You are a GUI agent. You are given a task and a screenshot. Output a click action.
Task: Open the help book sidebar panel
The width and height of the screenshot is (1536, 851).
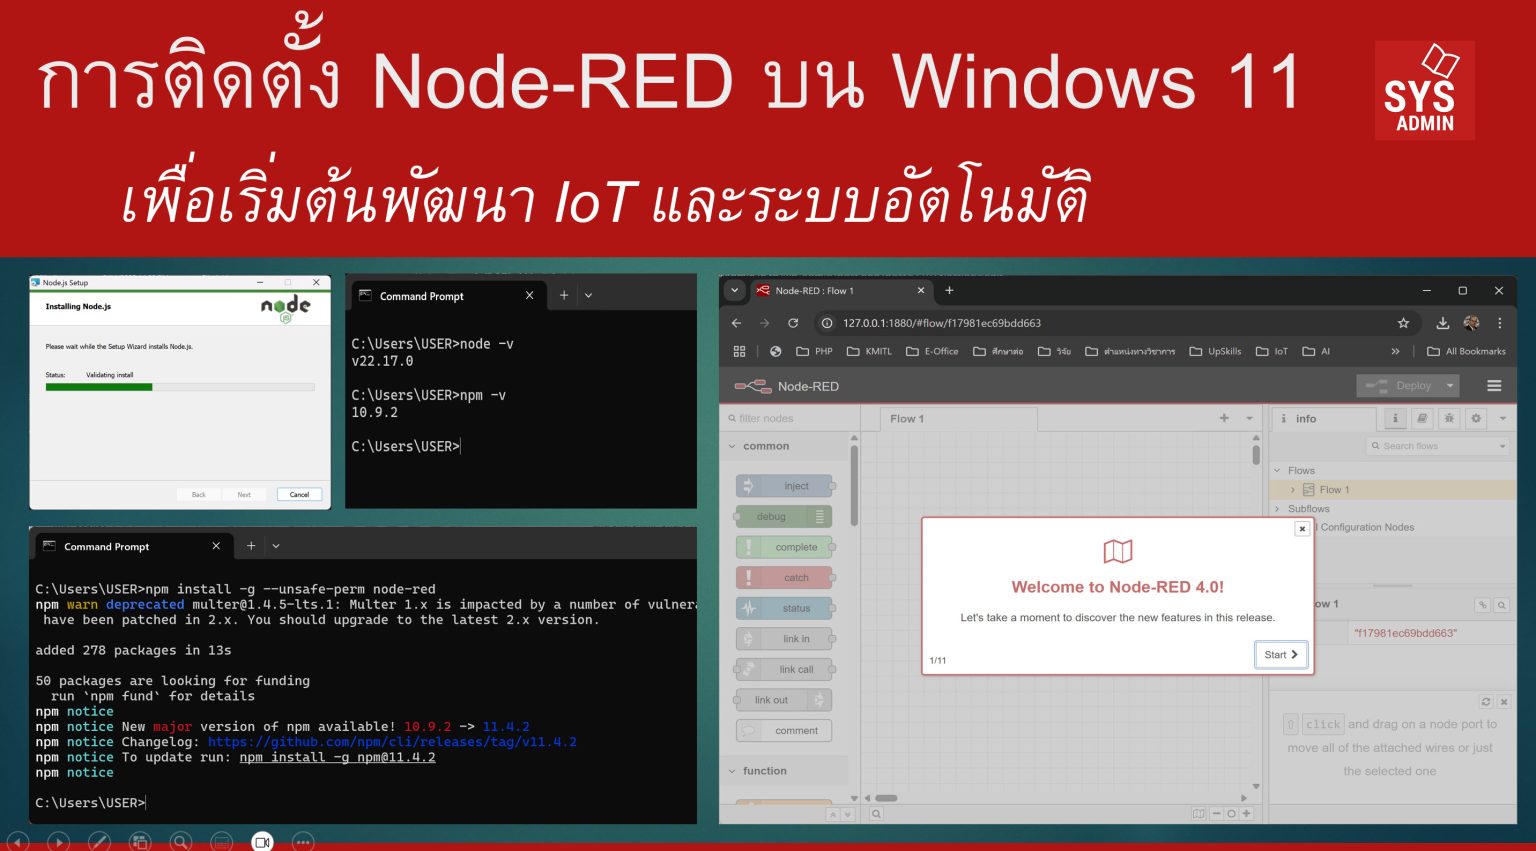point(1422,418)
